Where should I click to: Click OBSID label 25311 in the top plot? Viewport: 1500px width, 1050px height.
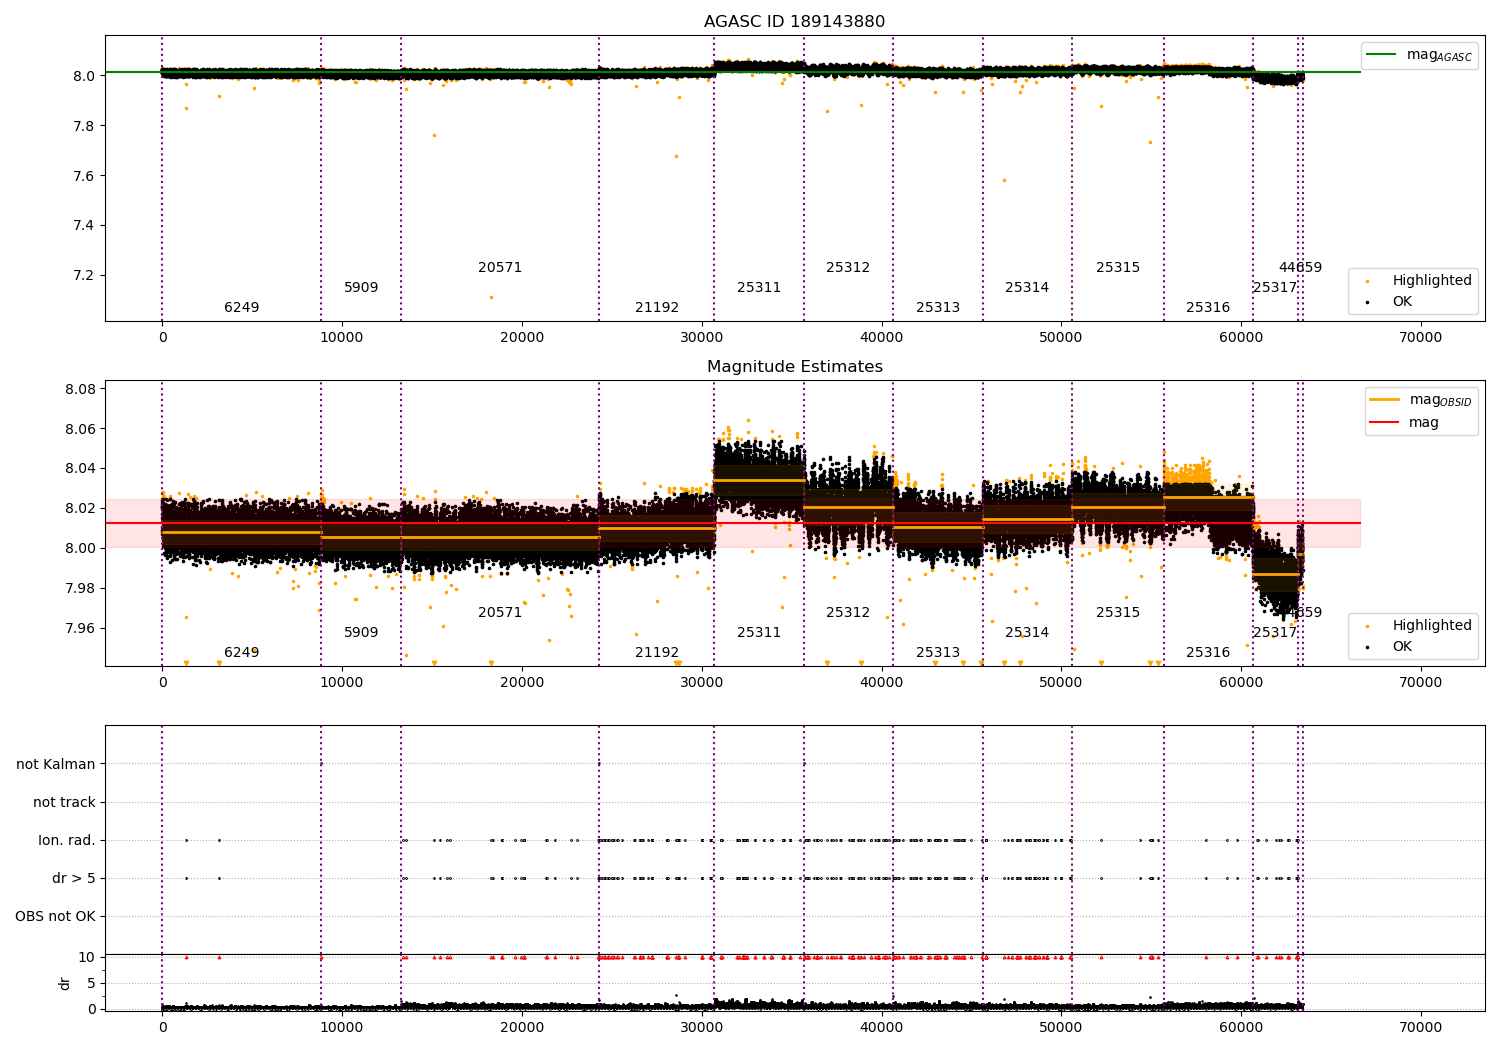[x=759, y=288]
